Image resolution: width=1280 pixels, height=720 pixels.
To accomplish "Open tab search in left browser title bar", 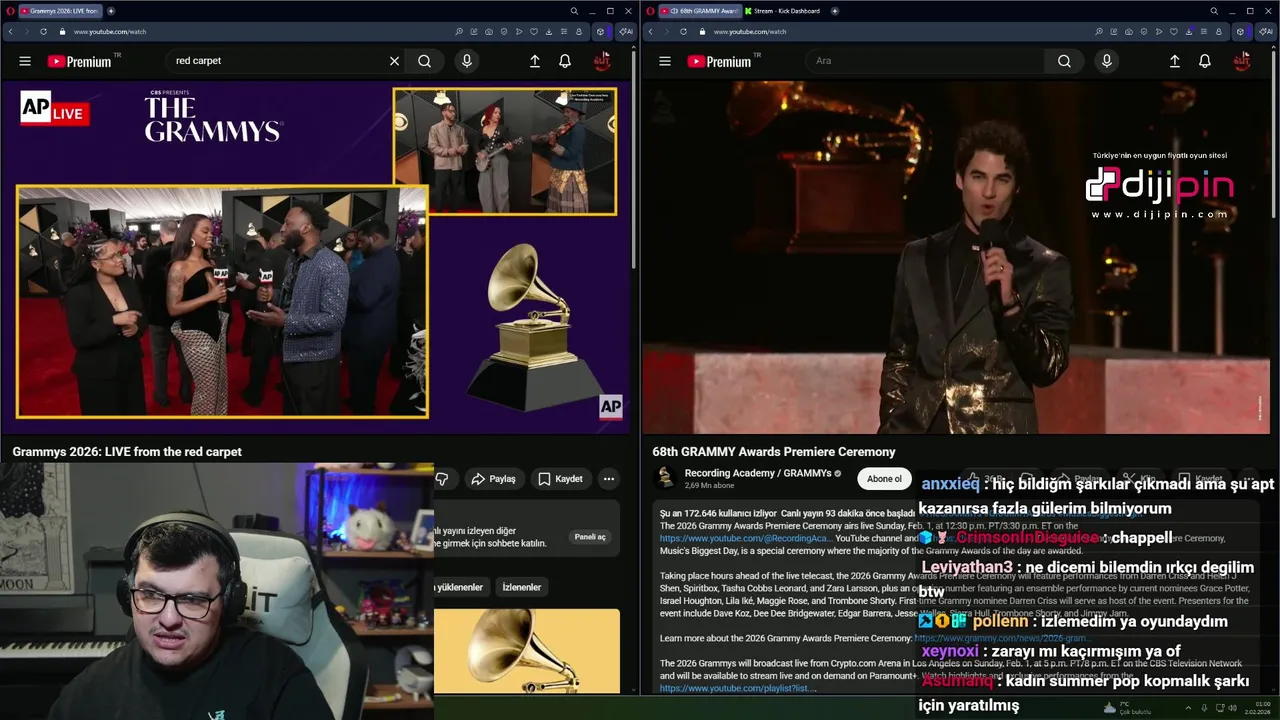I will click(574, 11).
